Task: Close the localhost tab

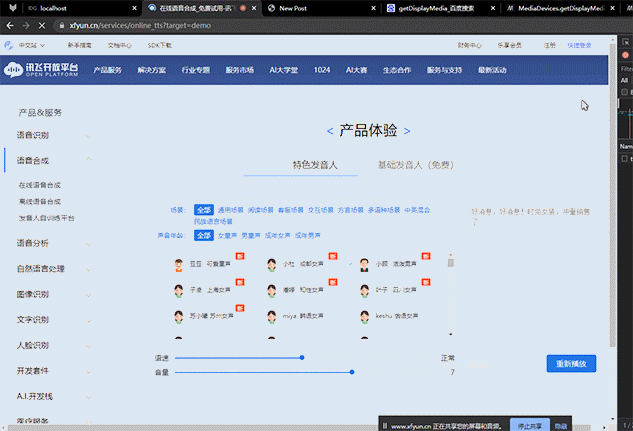Action: [134, 8]
